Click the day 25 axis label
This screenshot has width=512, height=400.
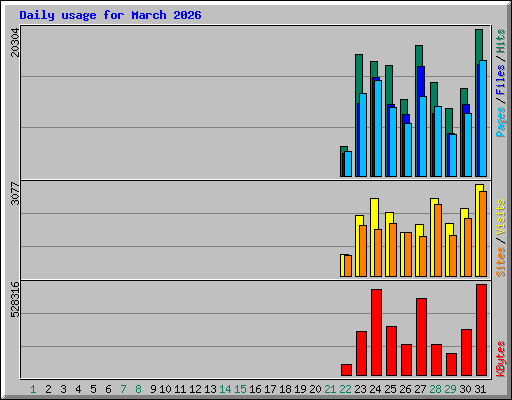pyautogui.click(x=390, y=389)
